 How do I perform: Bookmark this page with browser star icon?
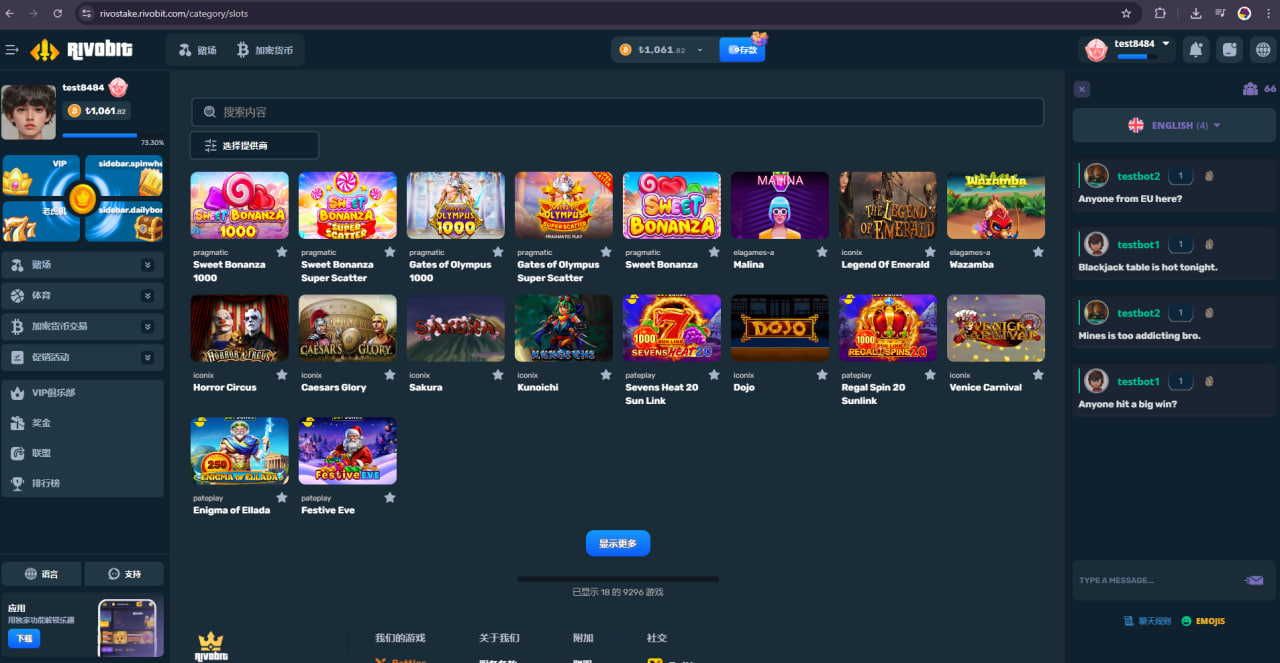click(x=1126, y=14)
